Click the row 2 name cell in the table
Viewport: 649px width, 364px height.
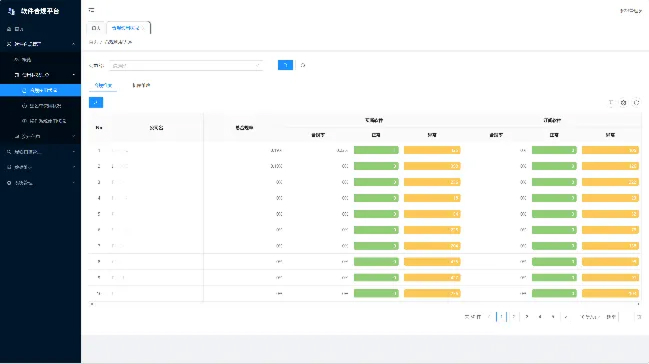[x=156, y=166]
